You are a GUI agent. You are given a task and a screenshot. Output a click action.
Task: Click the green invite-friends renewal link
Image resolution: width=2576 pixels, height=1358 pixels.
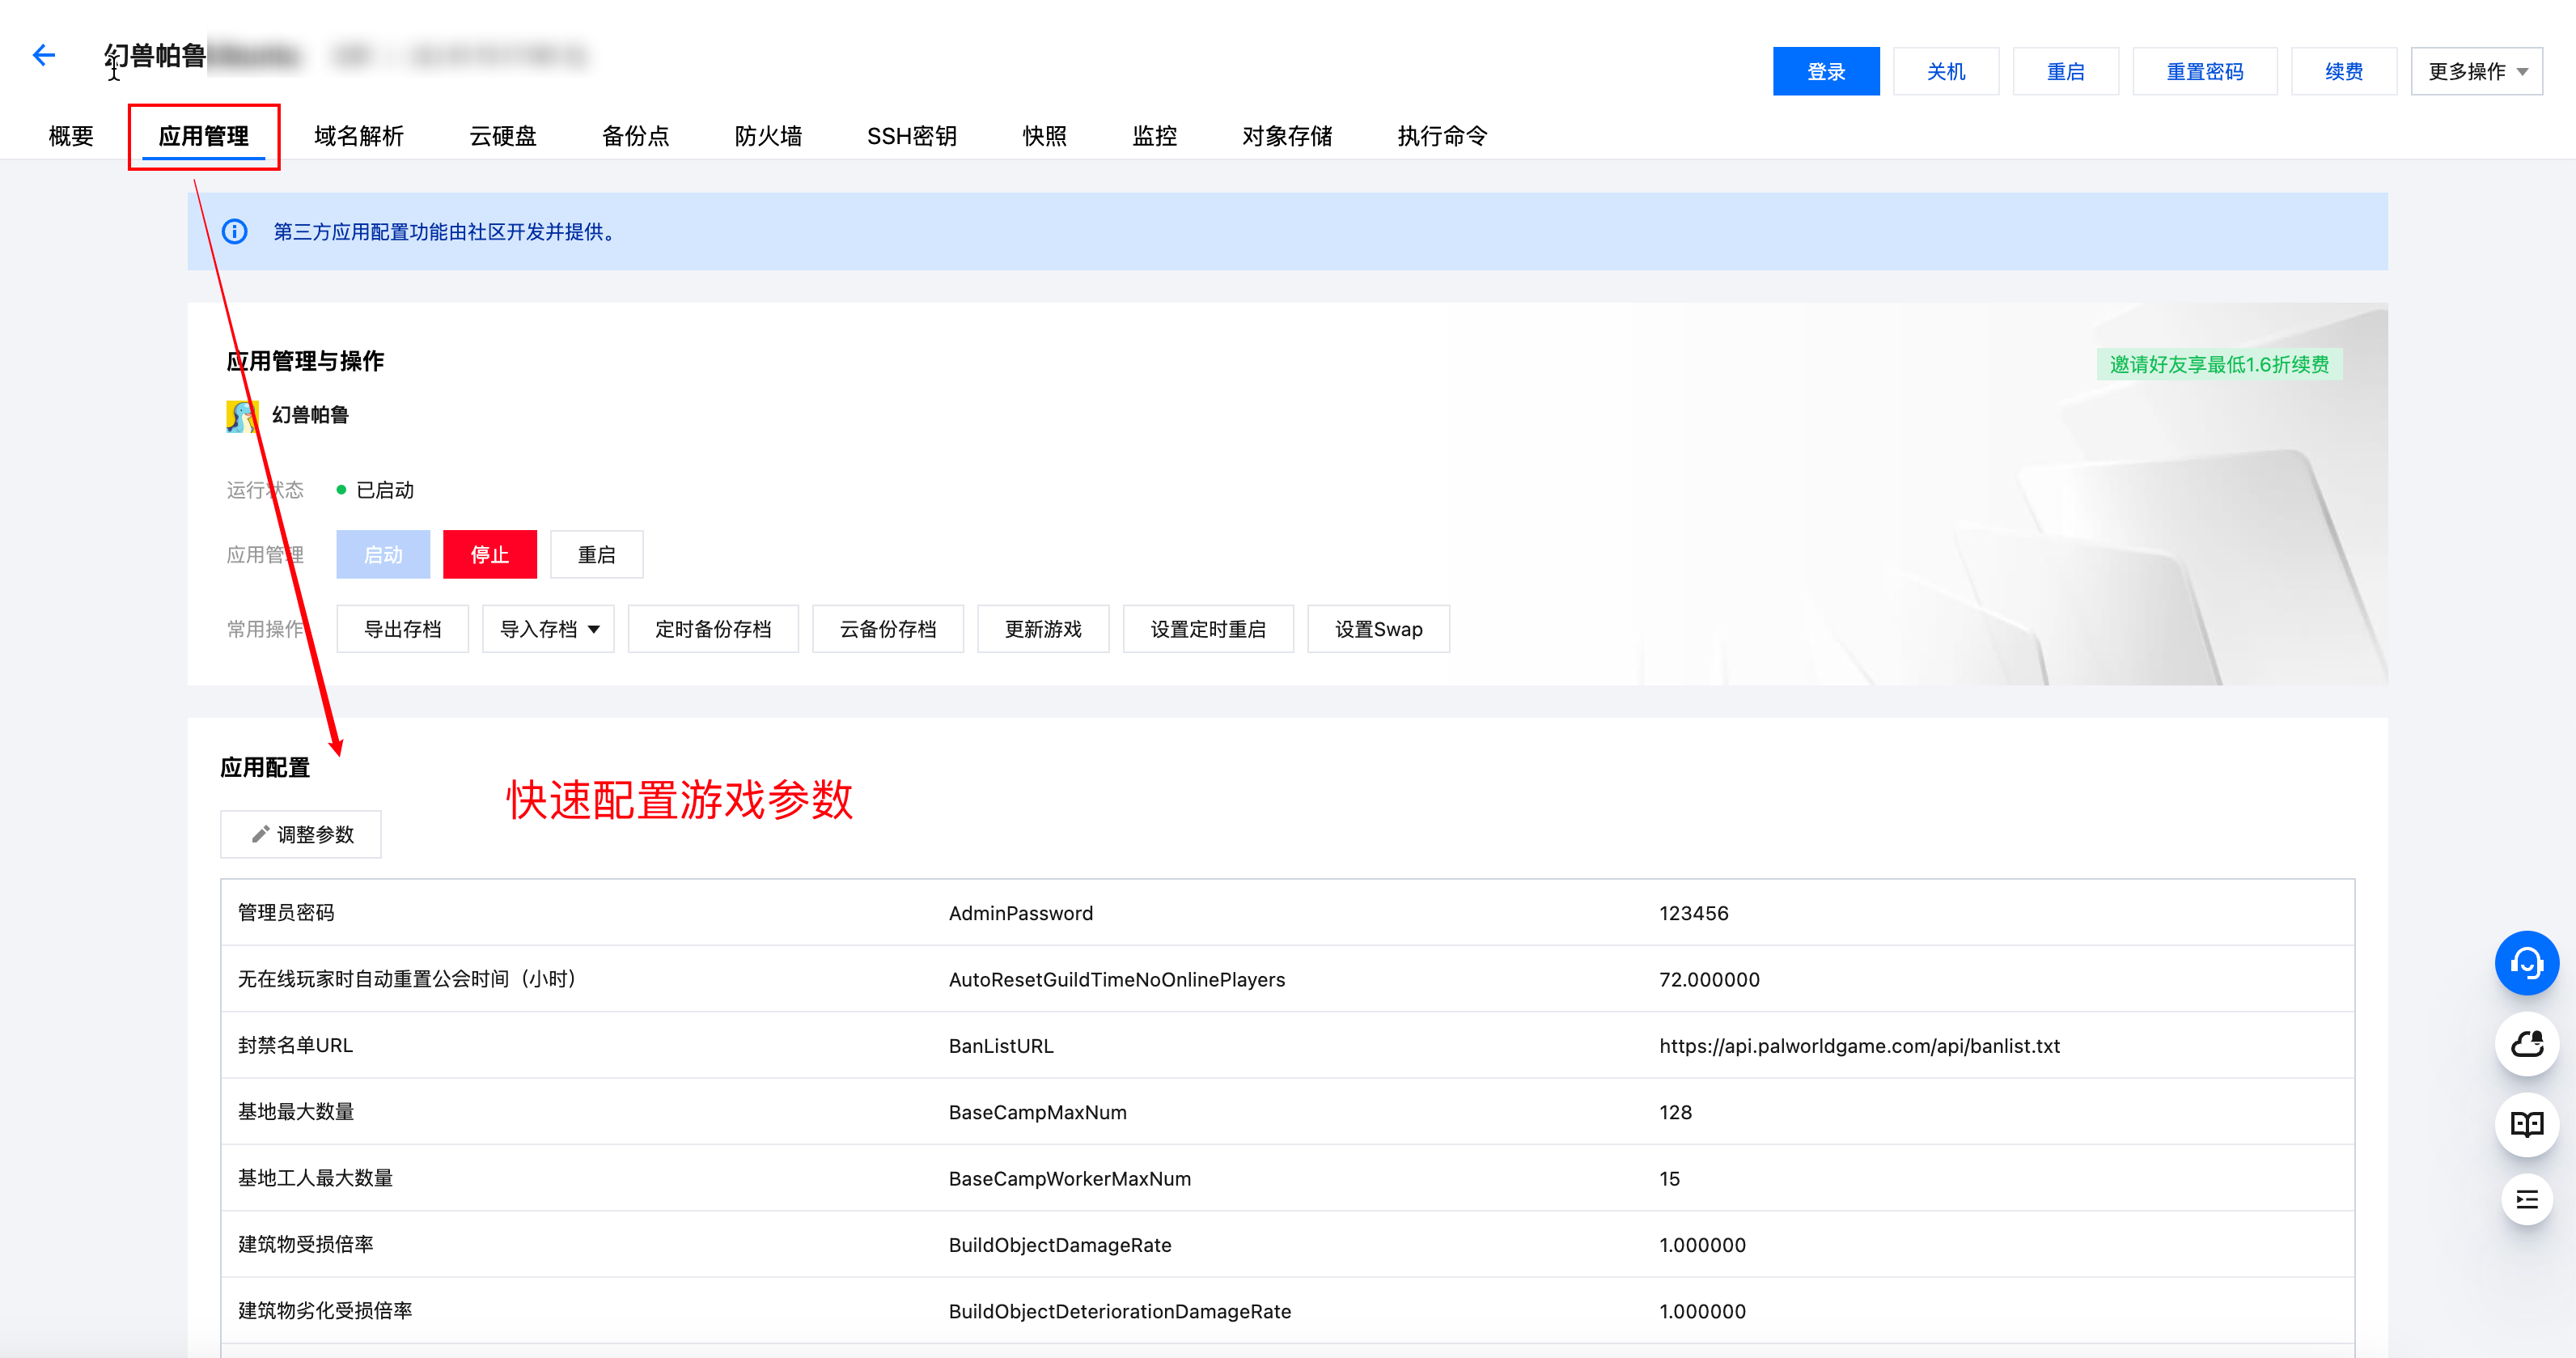pyautogui.click(x=2218, y=365)
